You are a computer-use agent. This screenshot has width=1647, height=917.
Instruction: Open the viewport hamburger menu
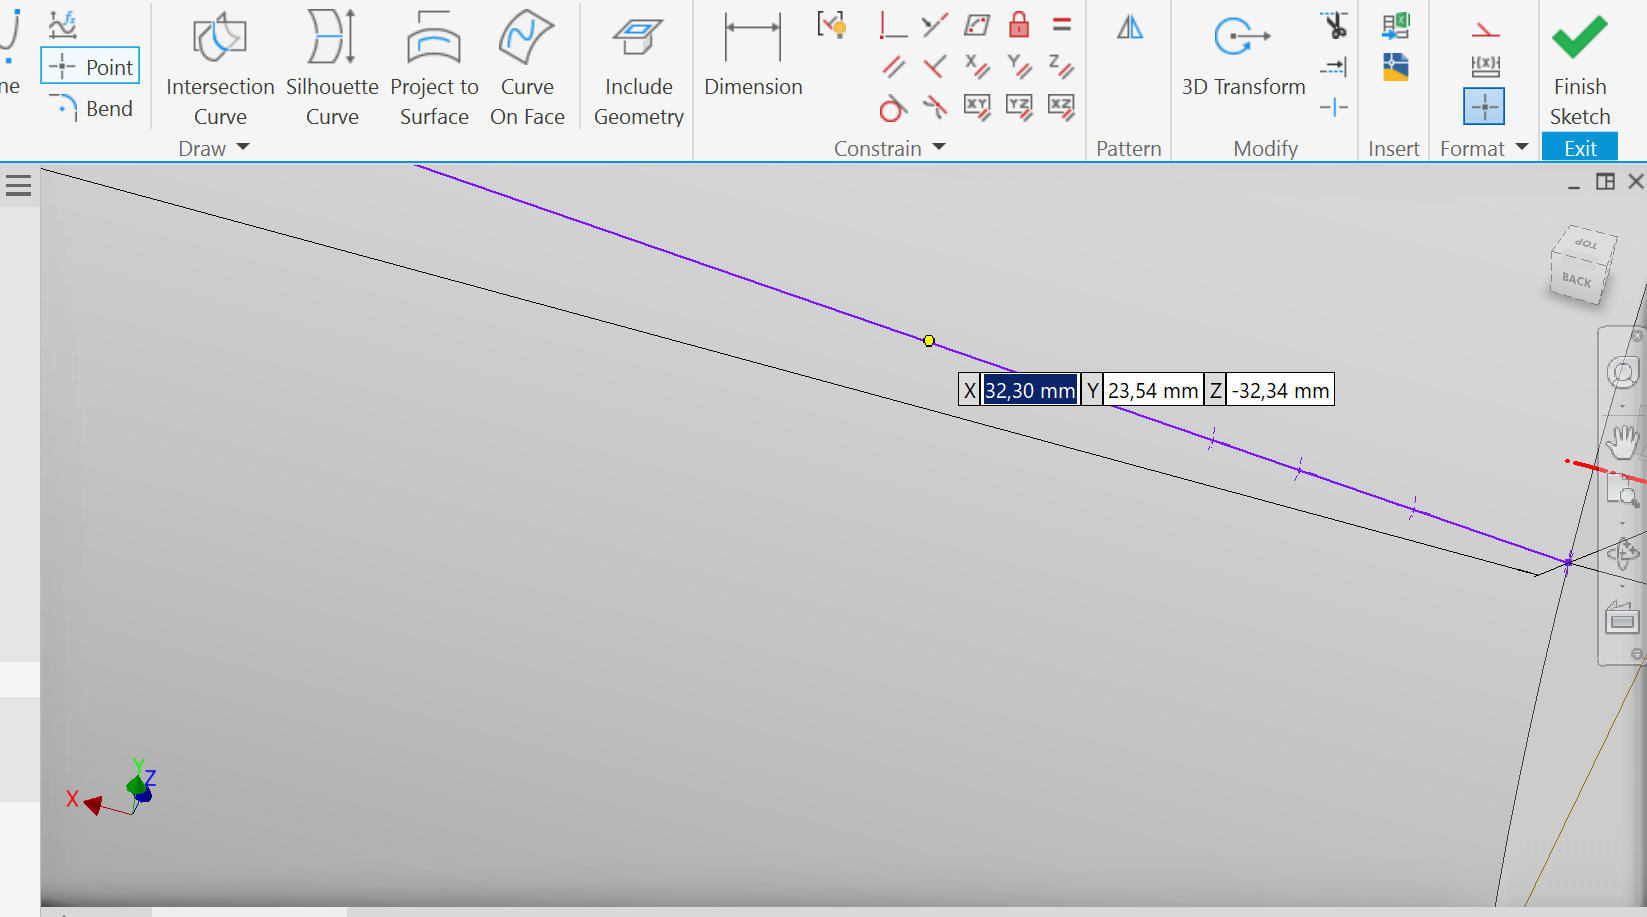[x=19, y=185]
